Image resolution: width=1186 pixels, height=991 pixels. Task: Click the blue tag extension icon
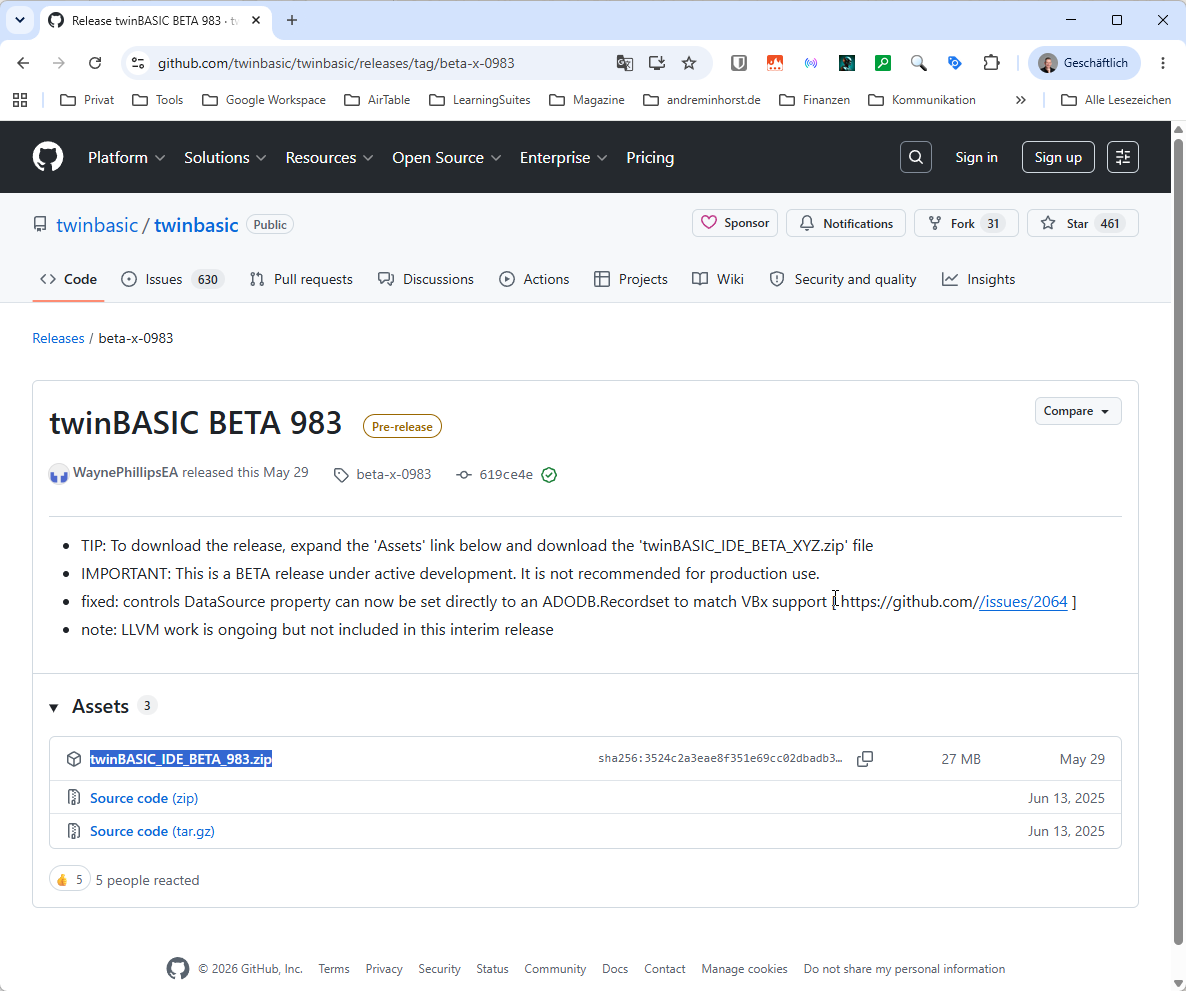click(955, 63)
